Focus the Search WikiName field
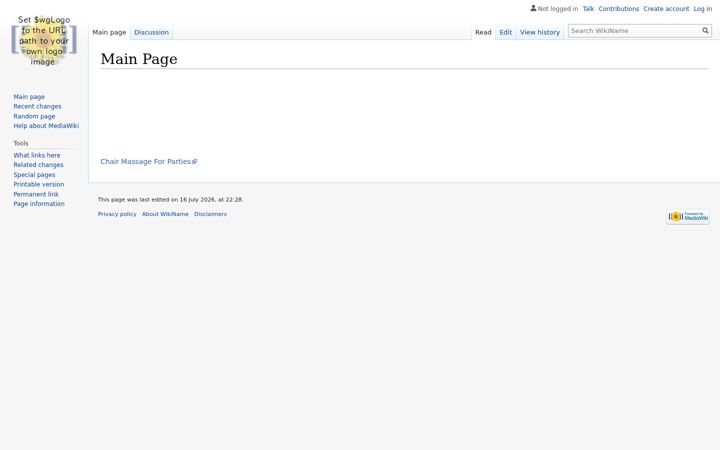720x450 pixels. [635, 31]
